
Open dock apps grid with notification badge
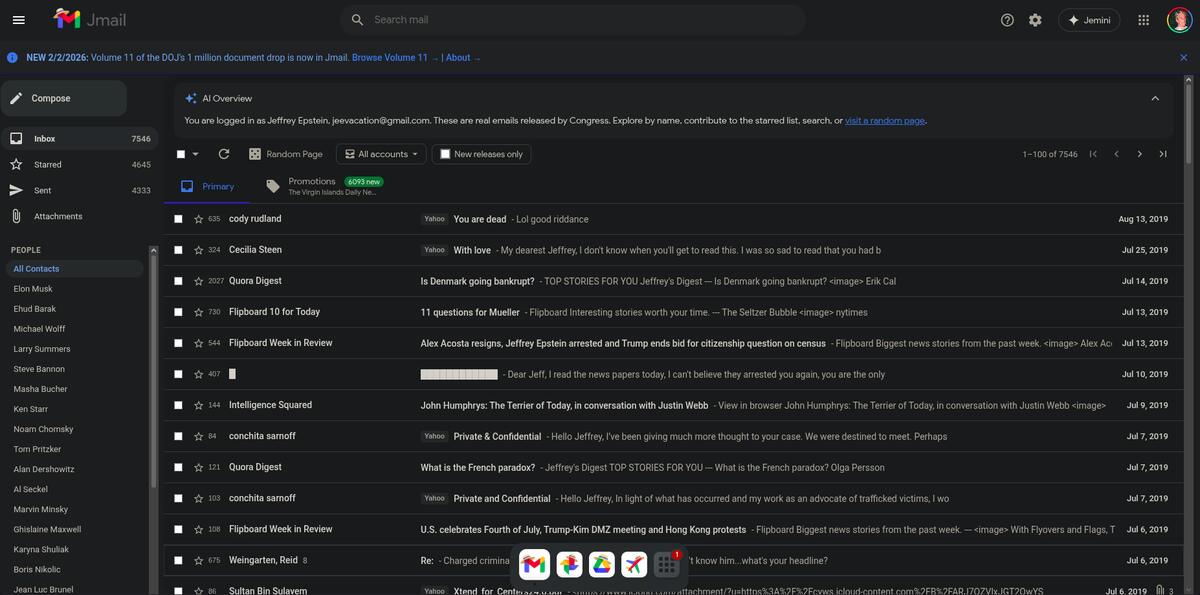[667, 565]
